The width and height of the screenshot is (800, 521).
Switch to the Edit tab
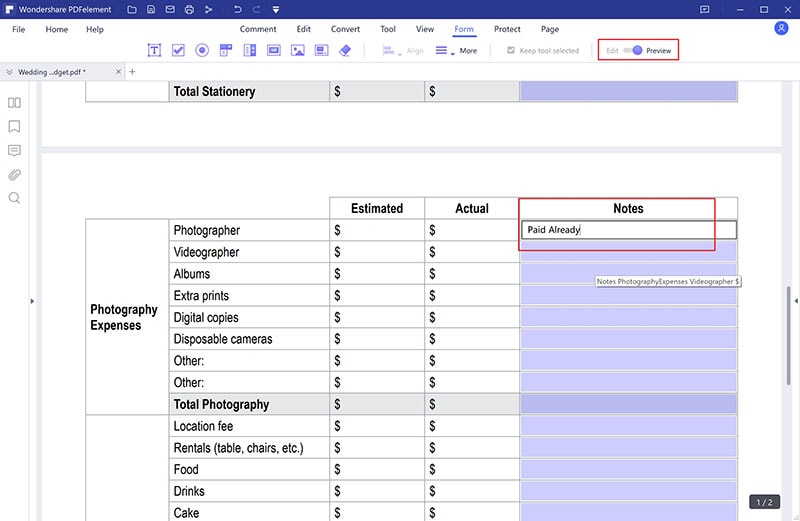304,29
